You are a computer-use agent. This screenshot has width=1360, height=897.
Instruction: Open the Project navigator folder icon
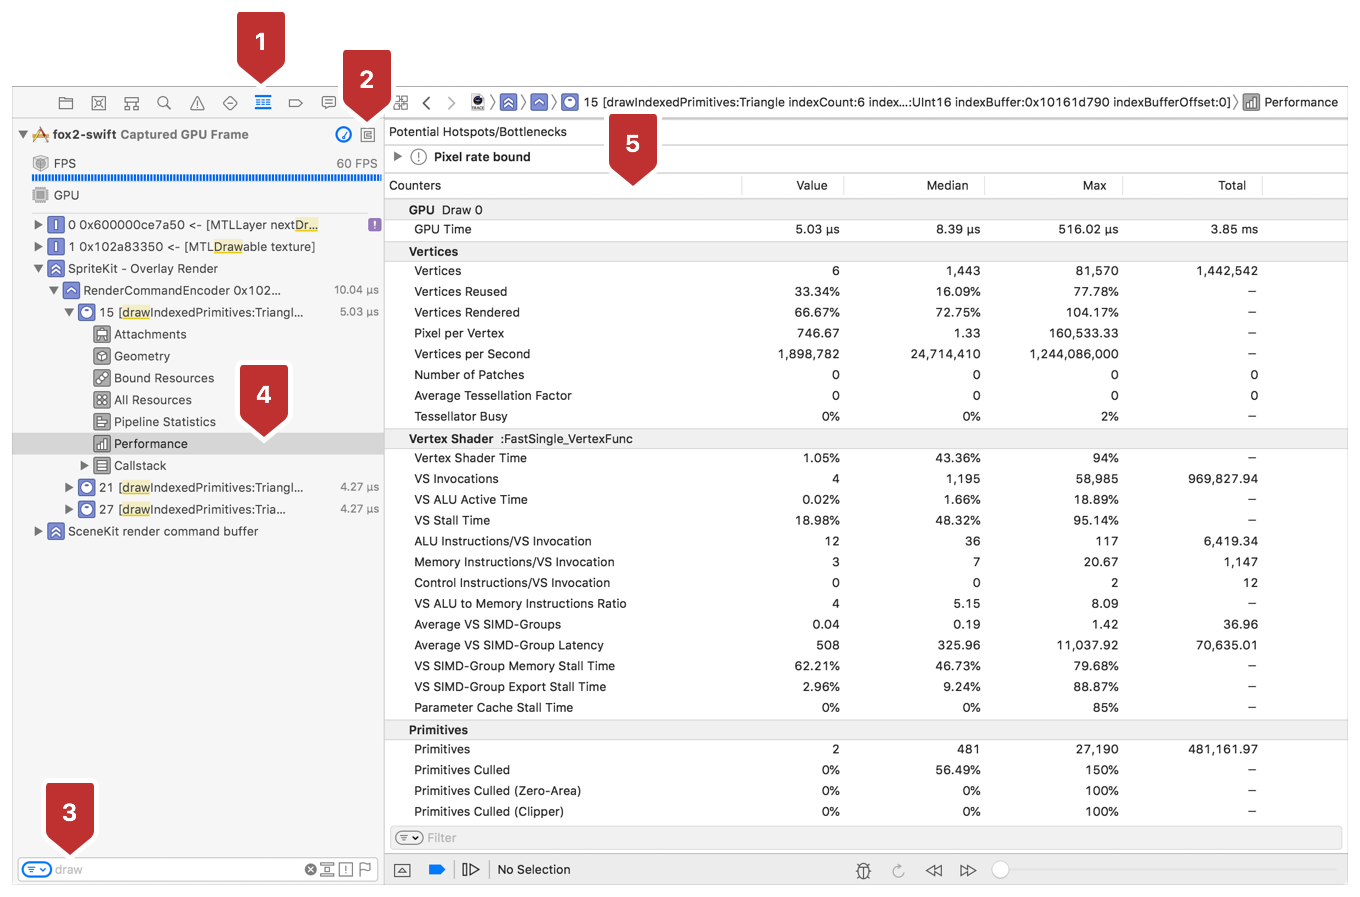66,103
